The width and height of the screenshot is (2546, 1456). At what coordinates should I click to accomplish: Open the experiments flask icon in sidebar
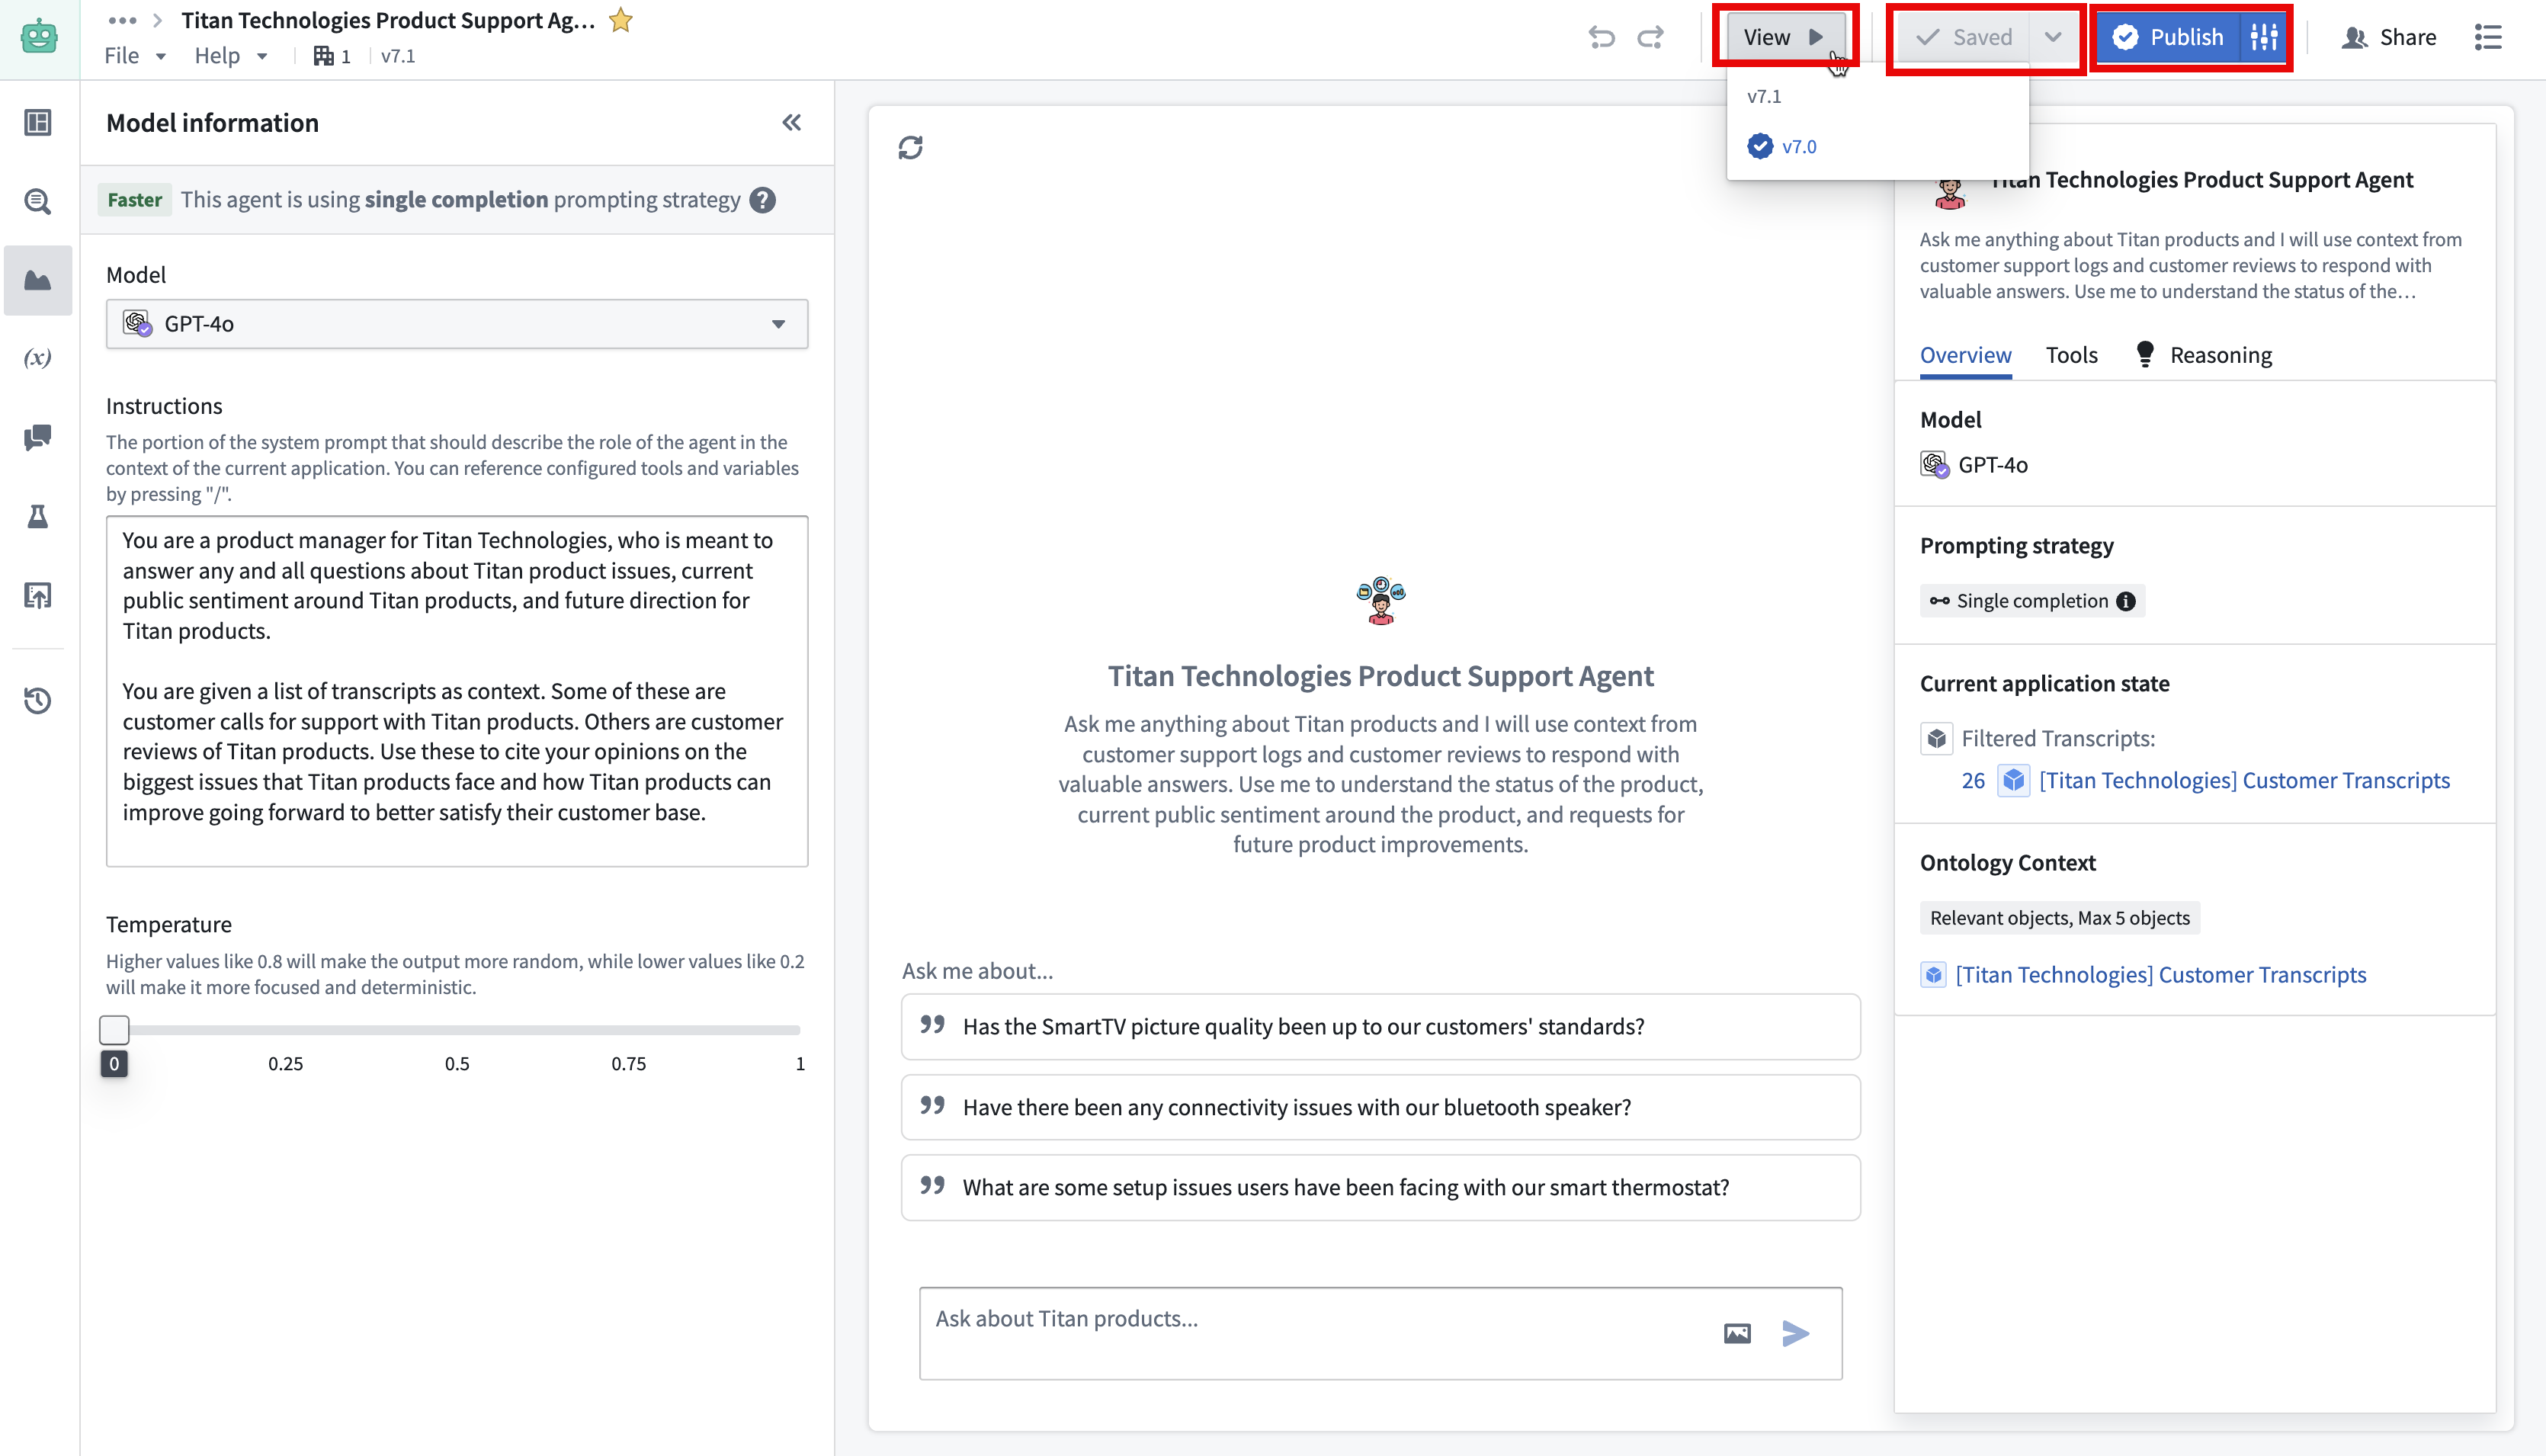(37, 516)
